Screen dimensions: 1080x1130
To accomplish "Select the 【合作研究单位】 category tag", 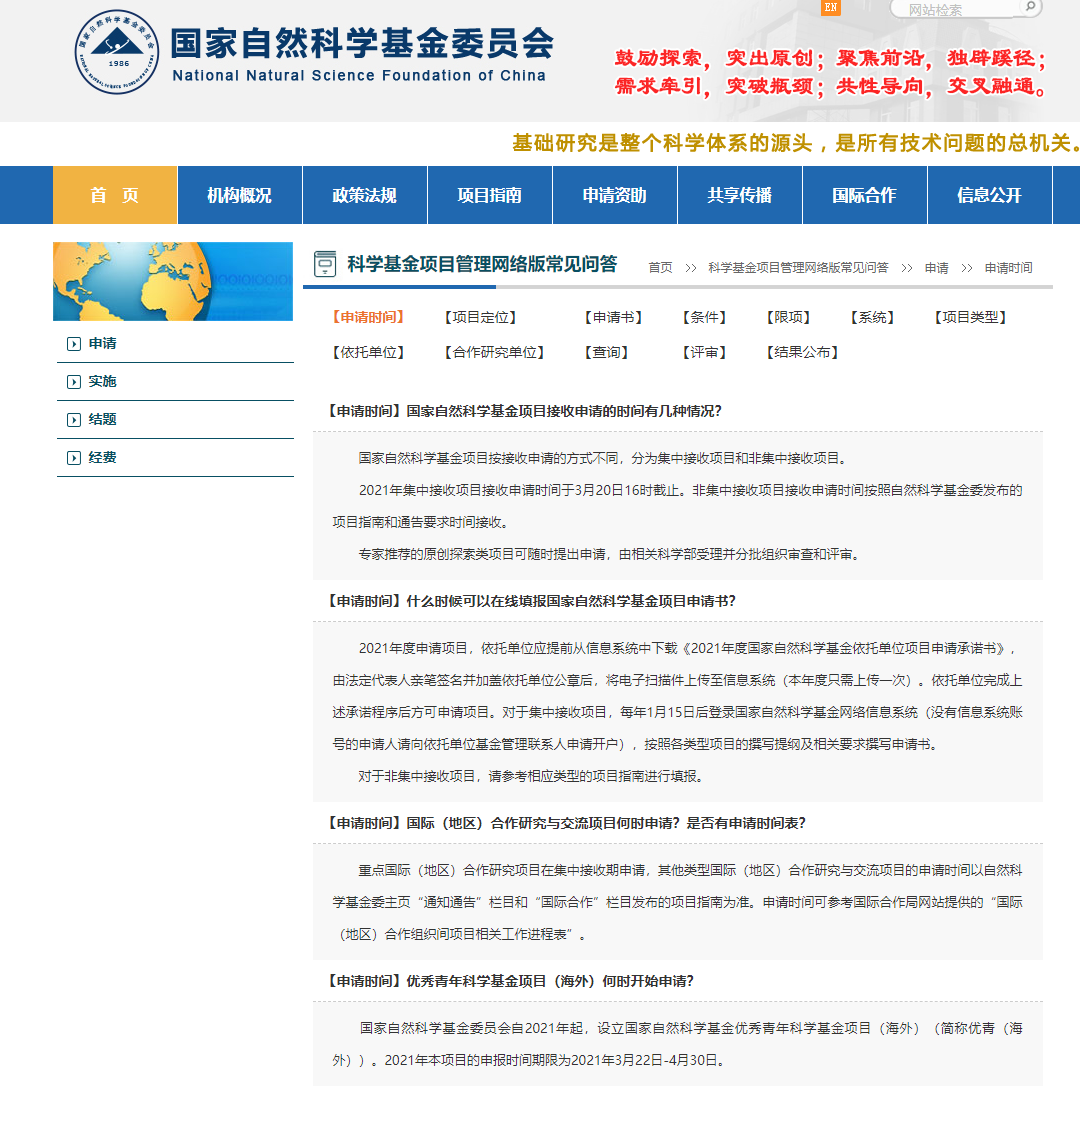I will (494, 352).
